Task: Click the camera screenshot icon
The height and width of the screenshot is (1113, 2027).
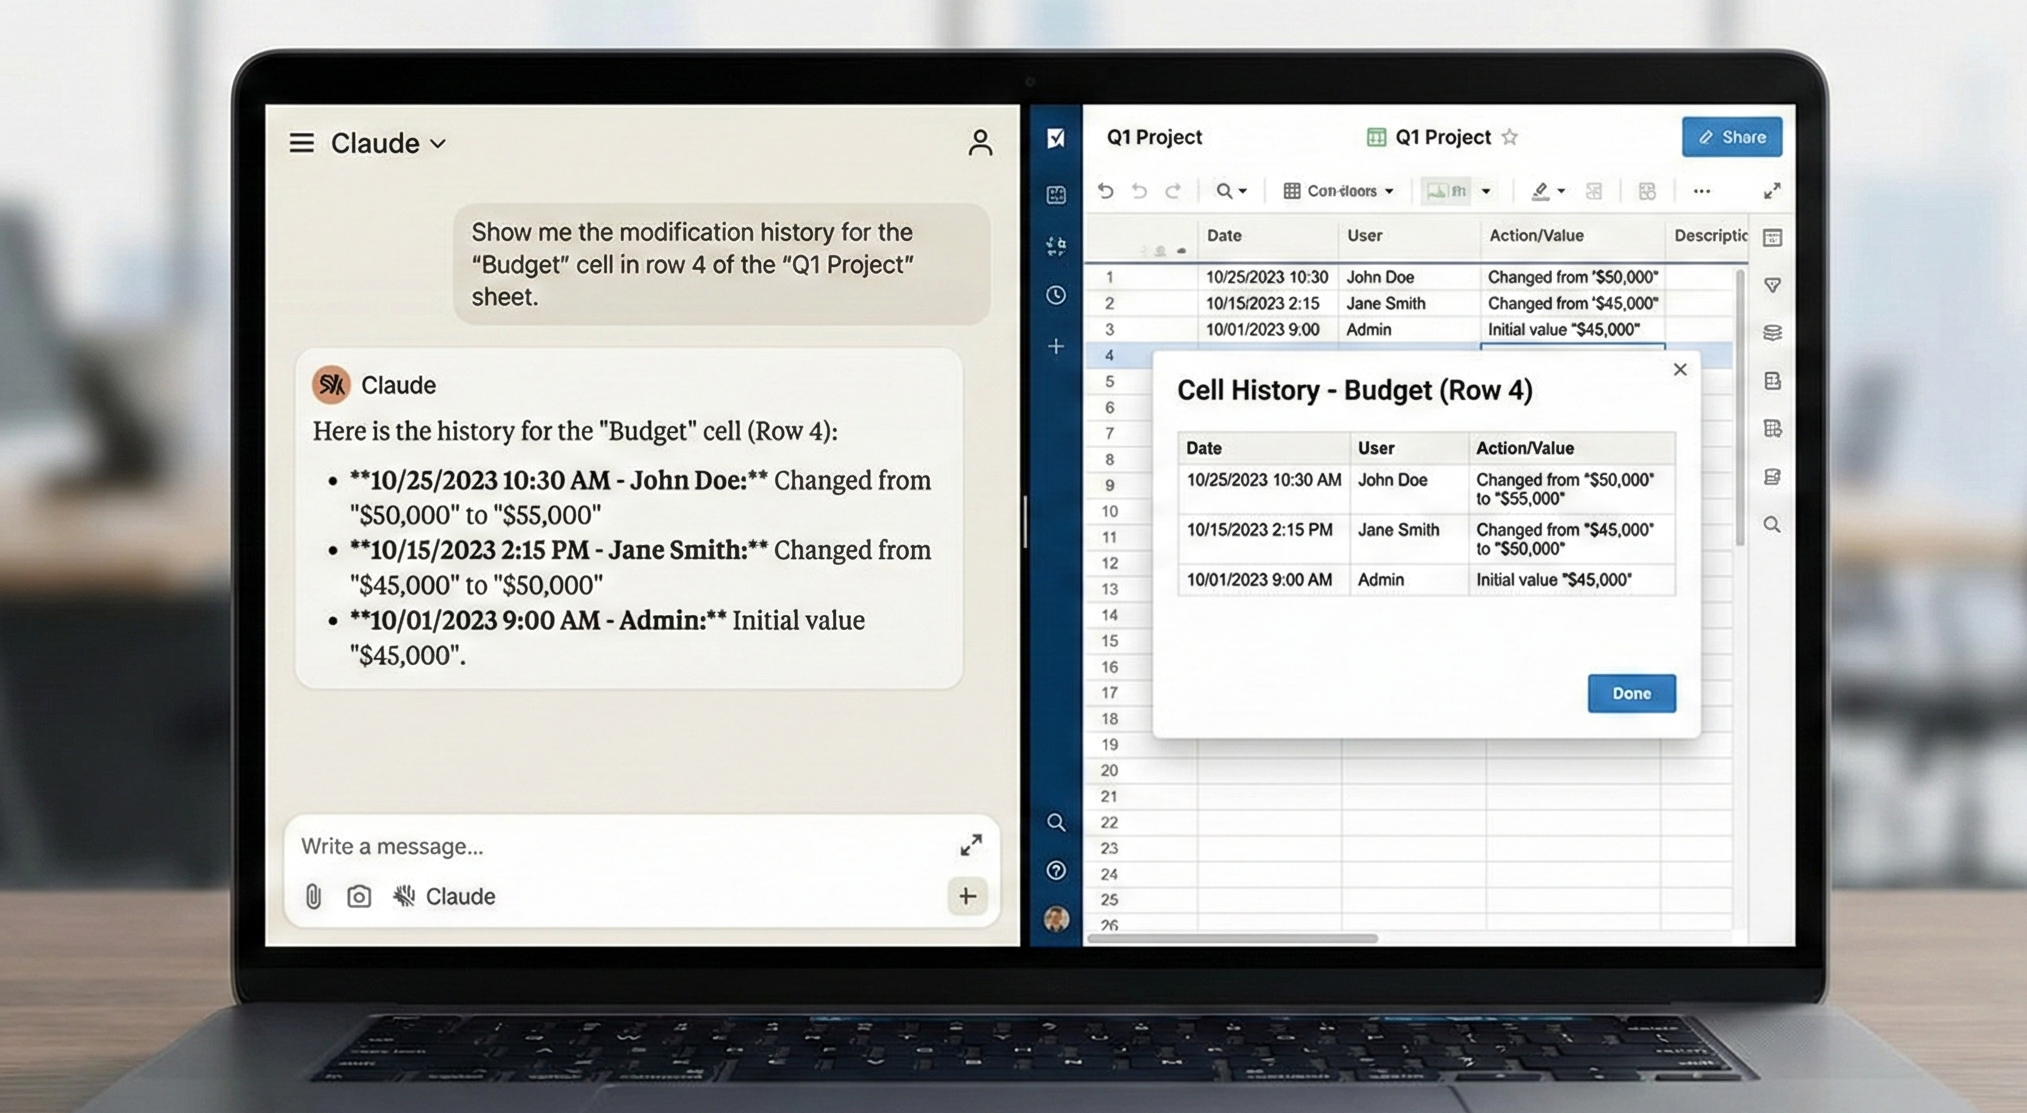Action: click(359, 896)
